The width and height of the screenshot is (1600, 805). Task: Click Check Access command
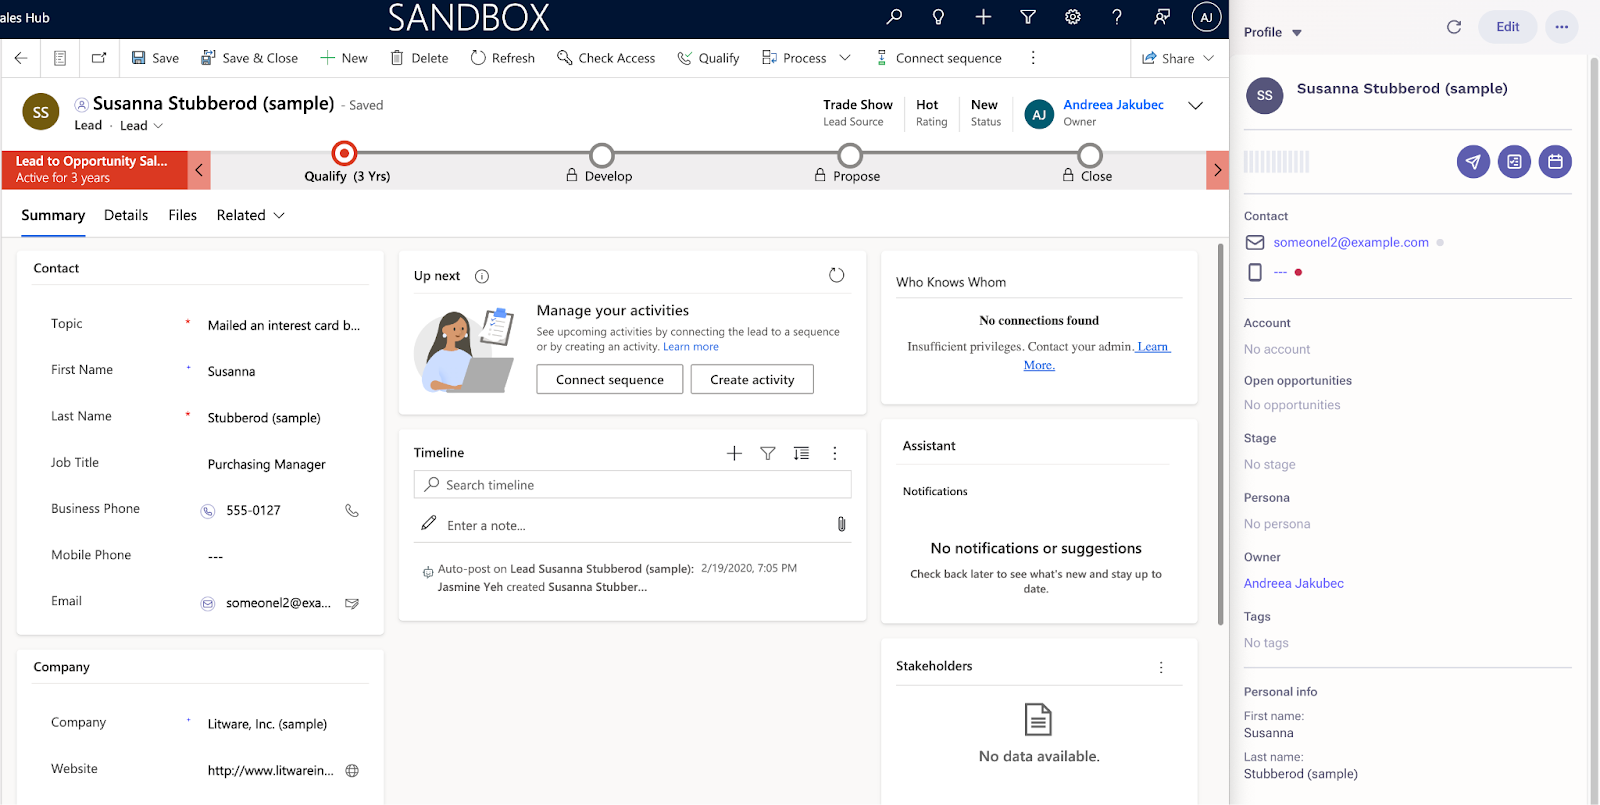(606, 58)
